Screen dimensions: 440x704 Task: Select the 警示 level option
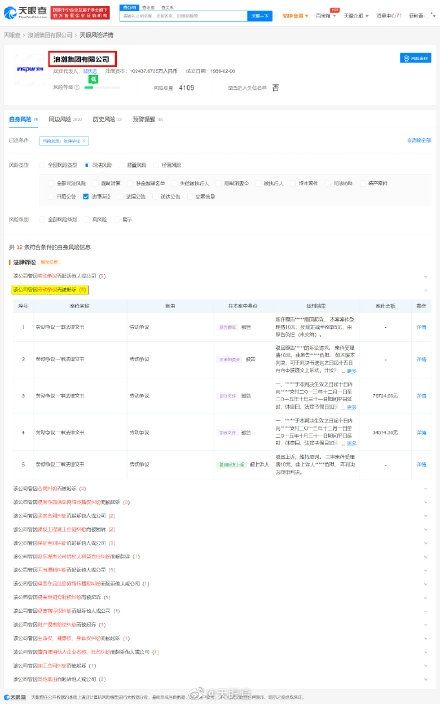click(x=123, y=220)
